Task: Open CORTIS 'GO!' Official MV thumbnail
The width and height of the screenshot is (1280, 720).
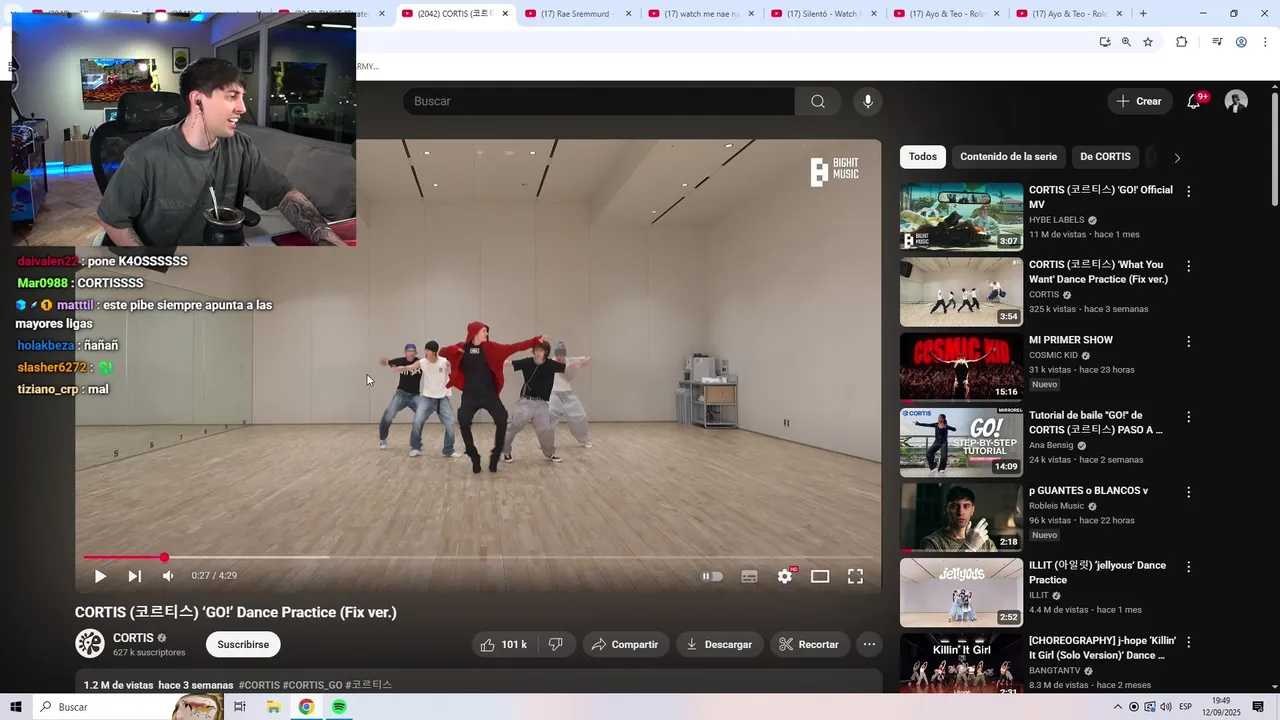Action: click(961, 216)
